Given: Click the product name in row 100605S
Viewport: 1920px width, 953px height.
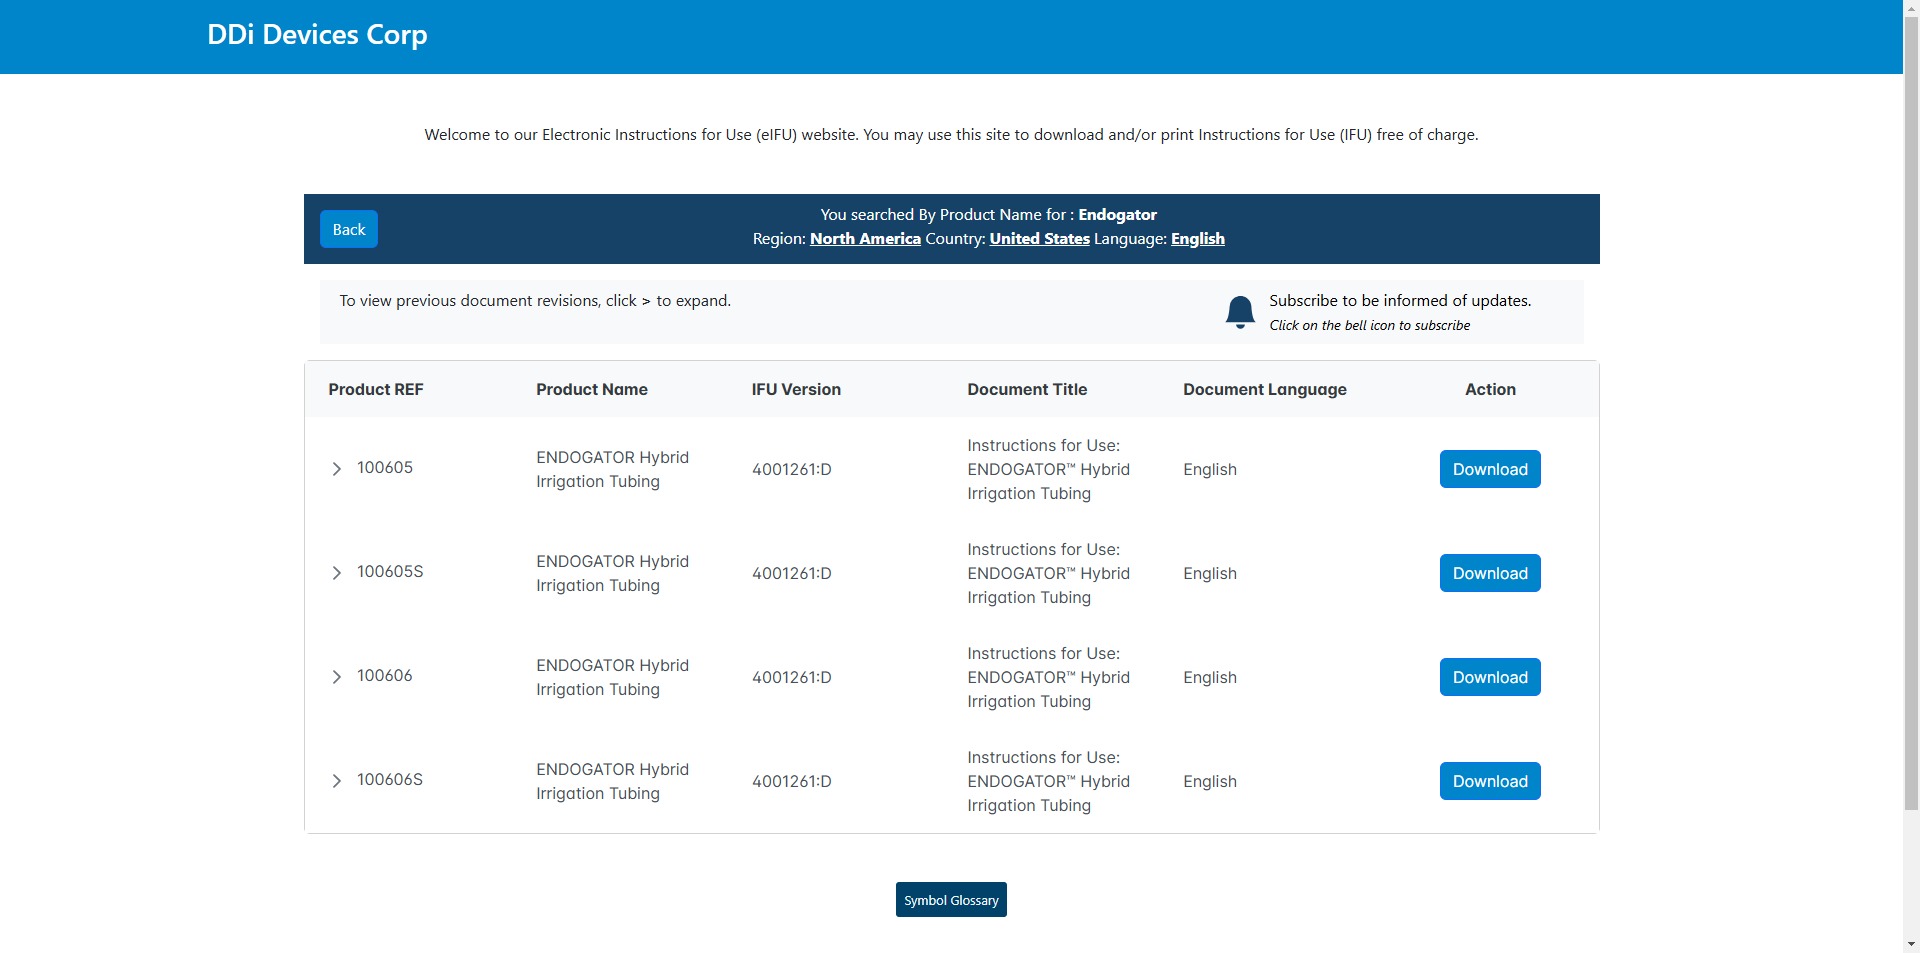Looking at the screenshot, I should (x=612, y=574).
